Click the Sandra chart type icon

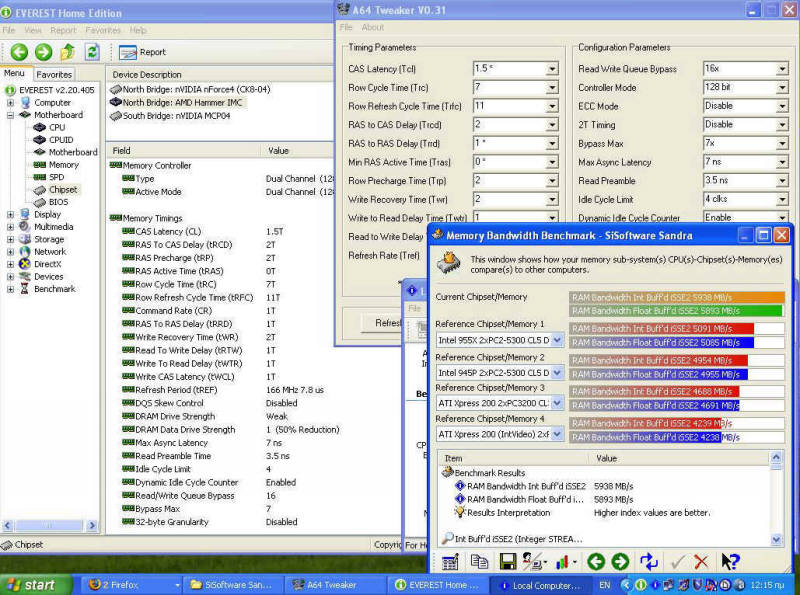(x=564, y=562)
